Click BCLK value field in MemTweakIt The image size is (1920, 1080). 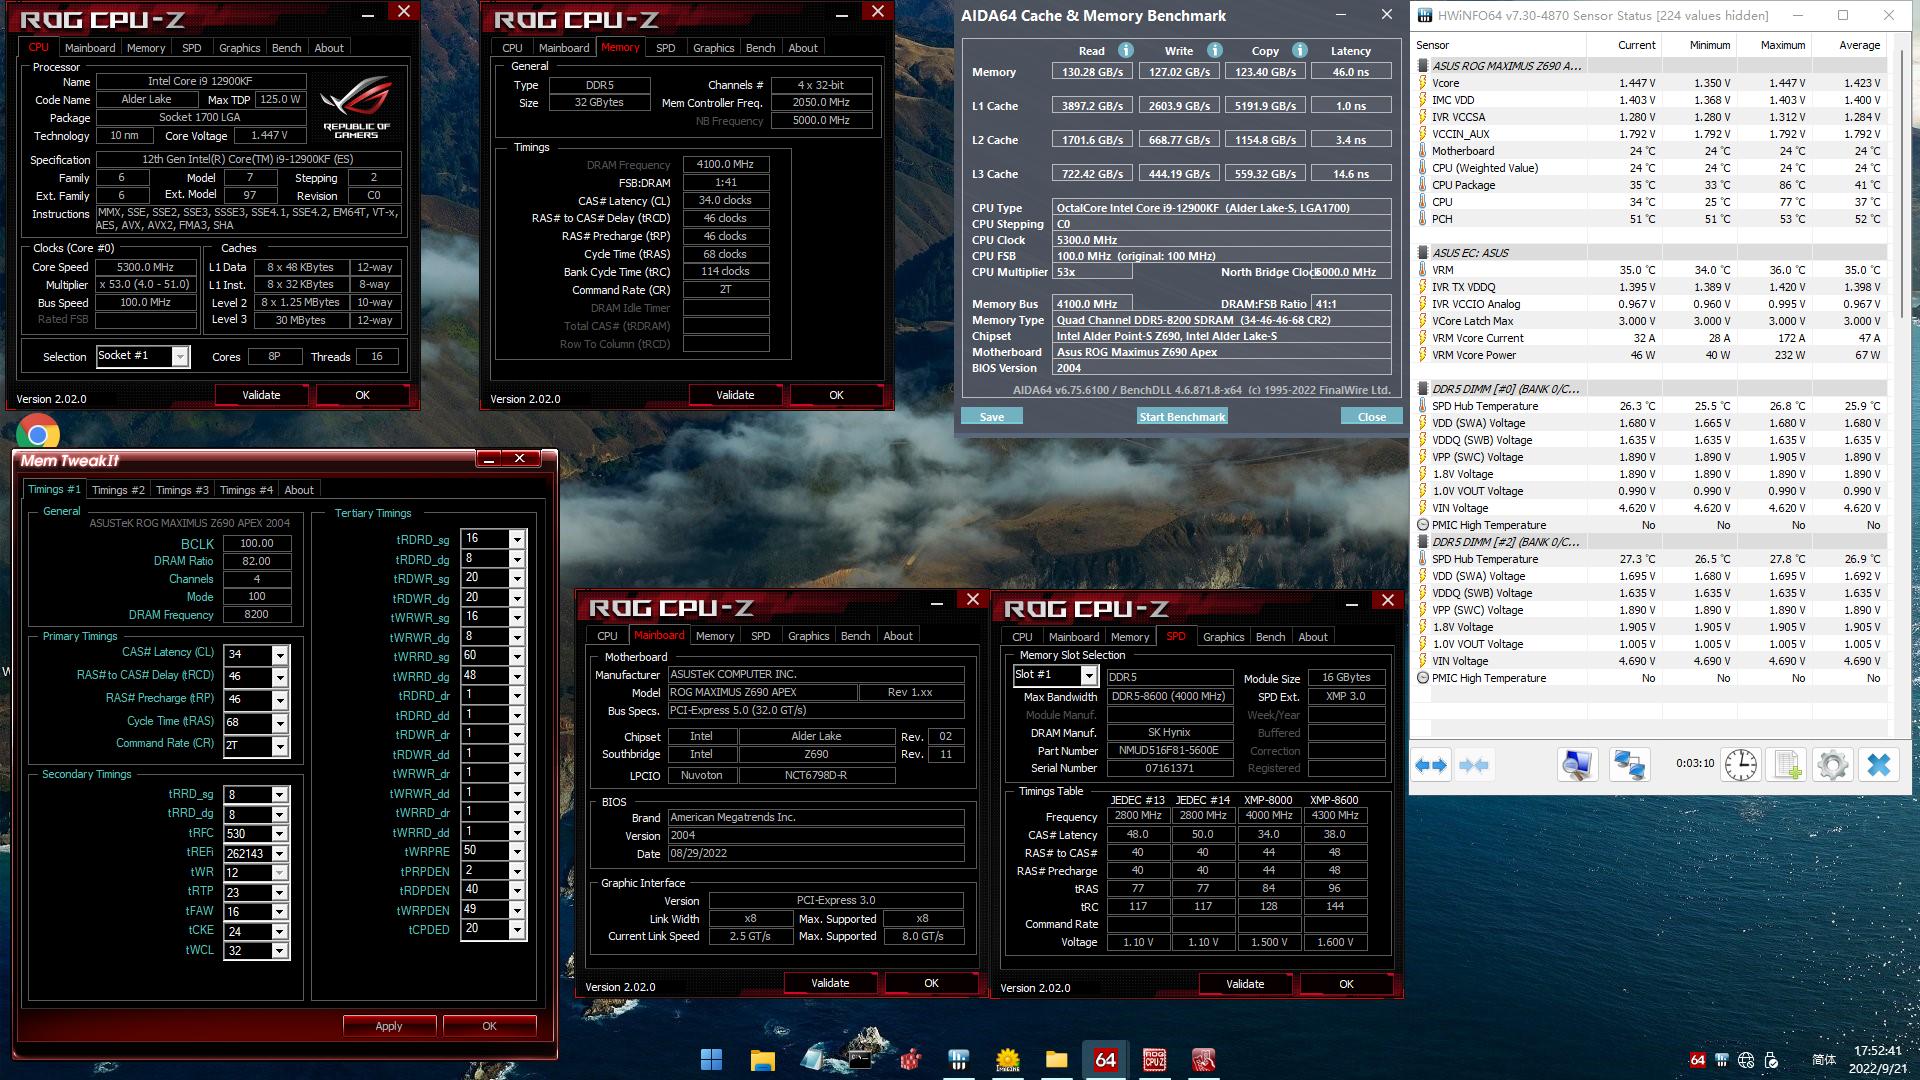(257, 544)
